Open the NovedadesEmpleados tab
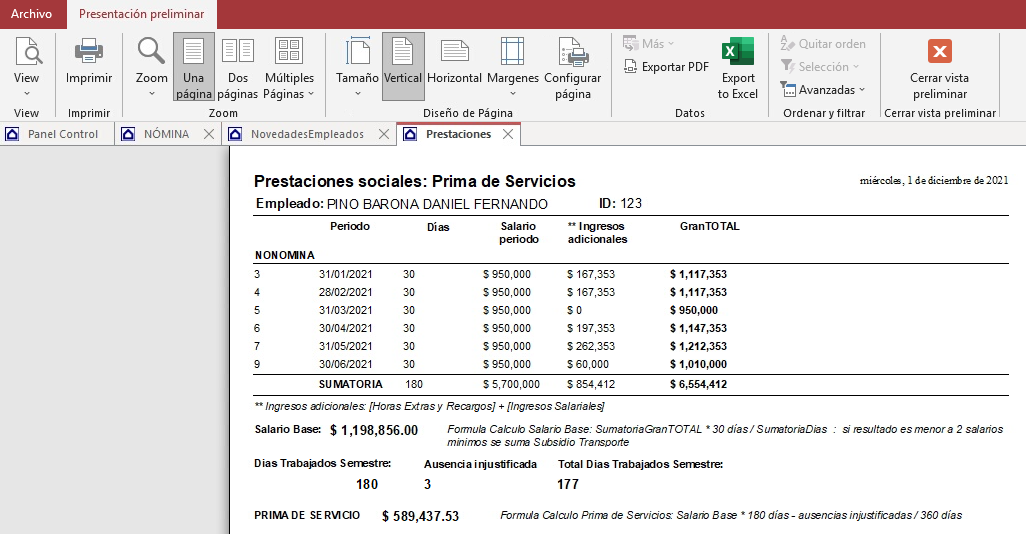The height and width of the screenshot is (534, 1026). coord(307,134)
